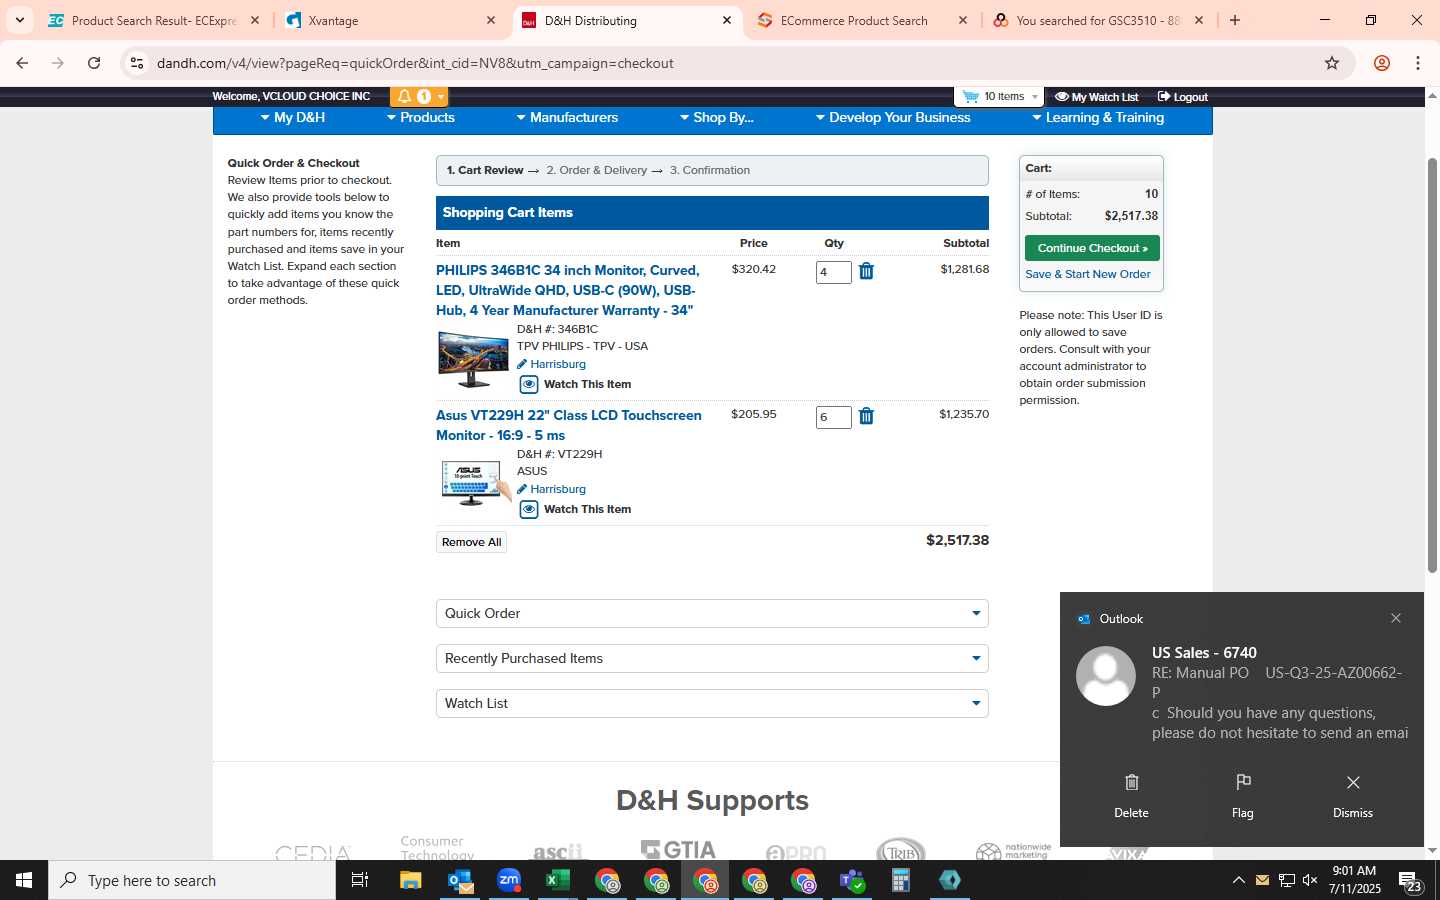
Task: Open File Explorer from taskbar
Action: (411, 880)
